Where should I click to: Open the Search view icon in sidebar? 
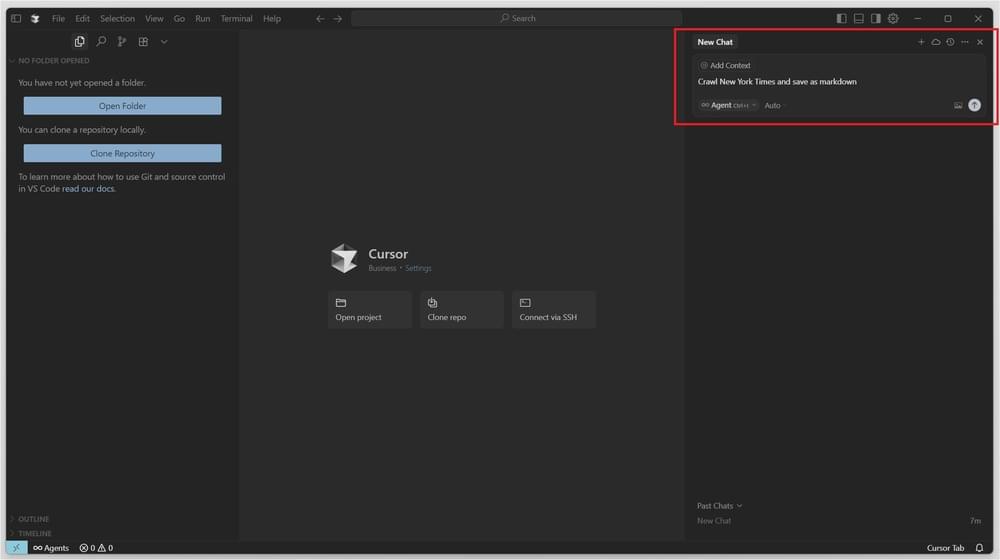pos(101,42)
